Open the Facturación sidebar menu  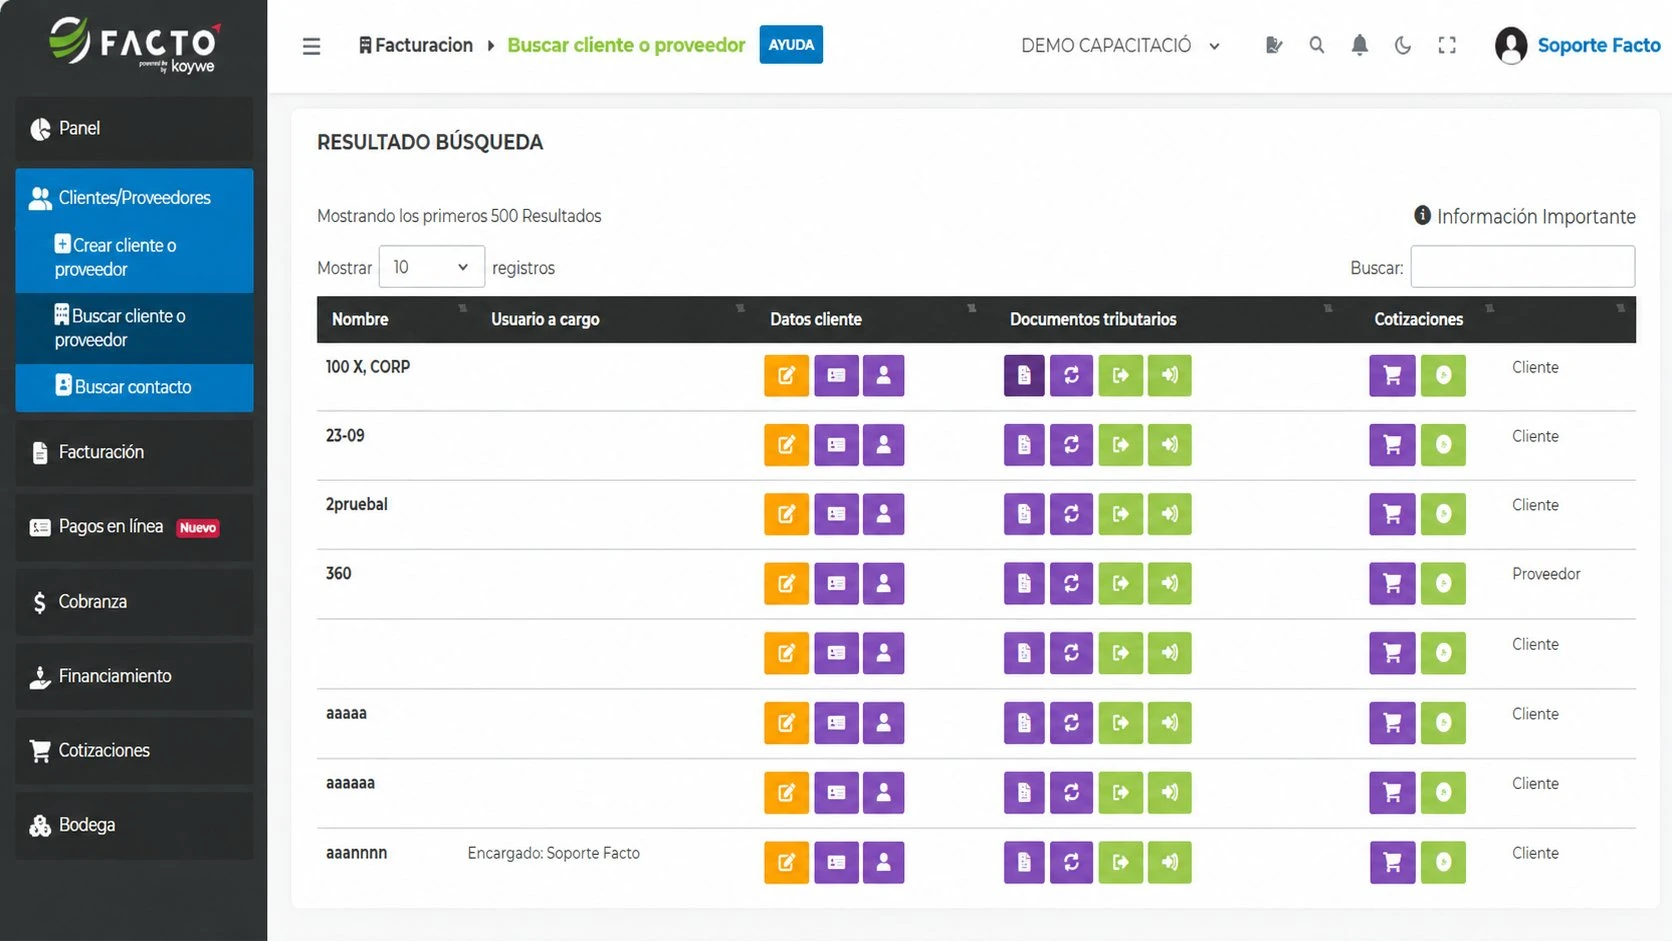point(134,452)
